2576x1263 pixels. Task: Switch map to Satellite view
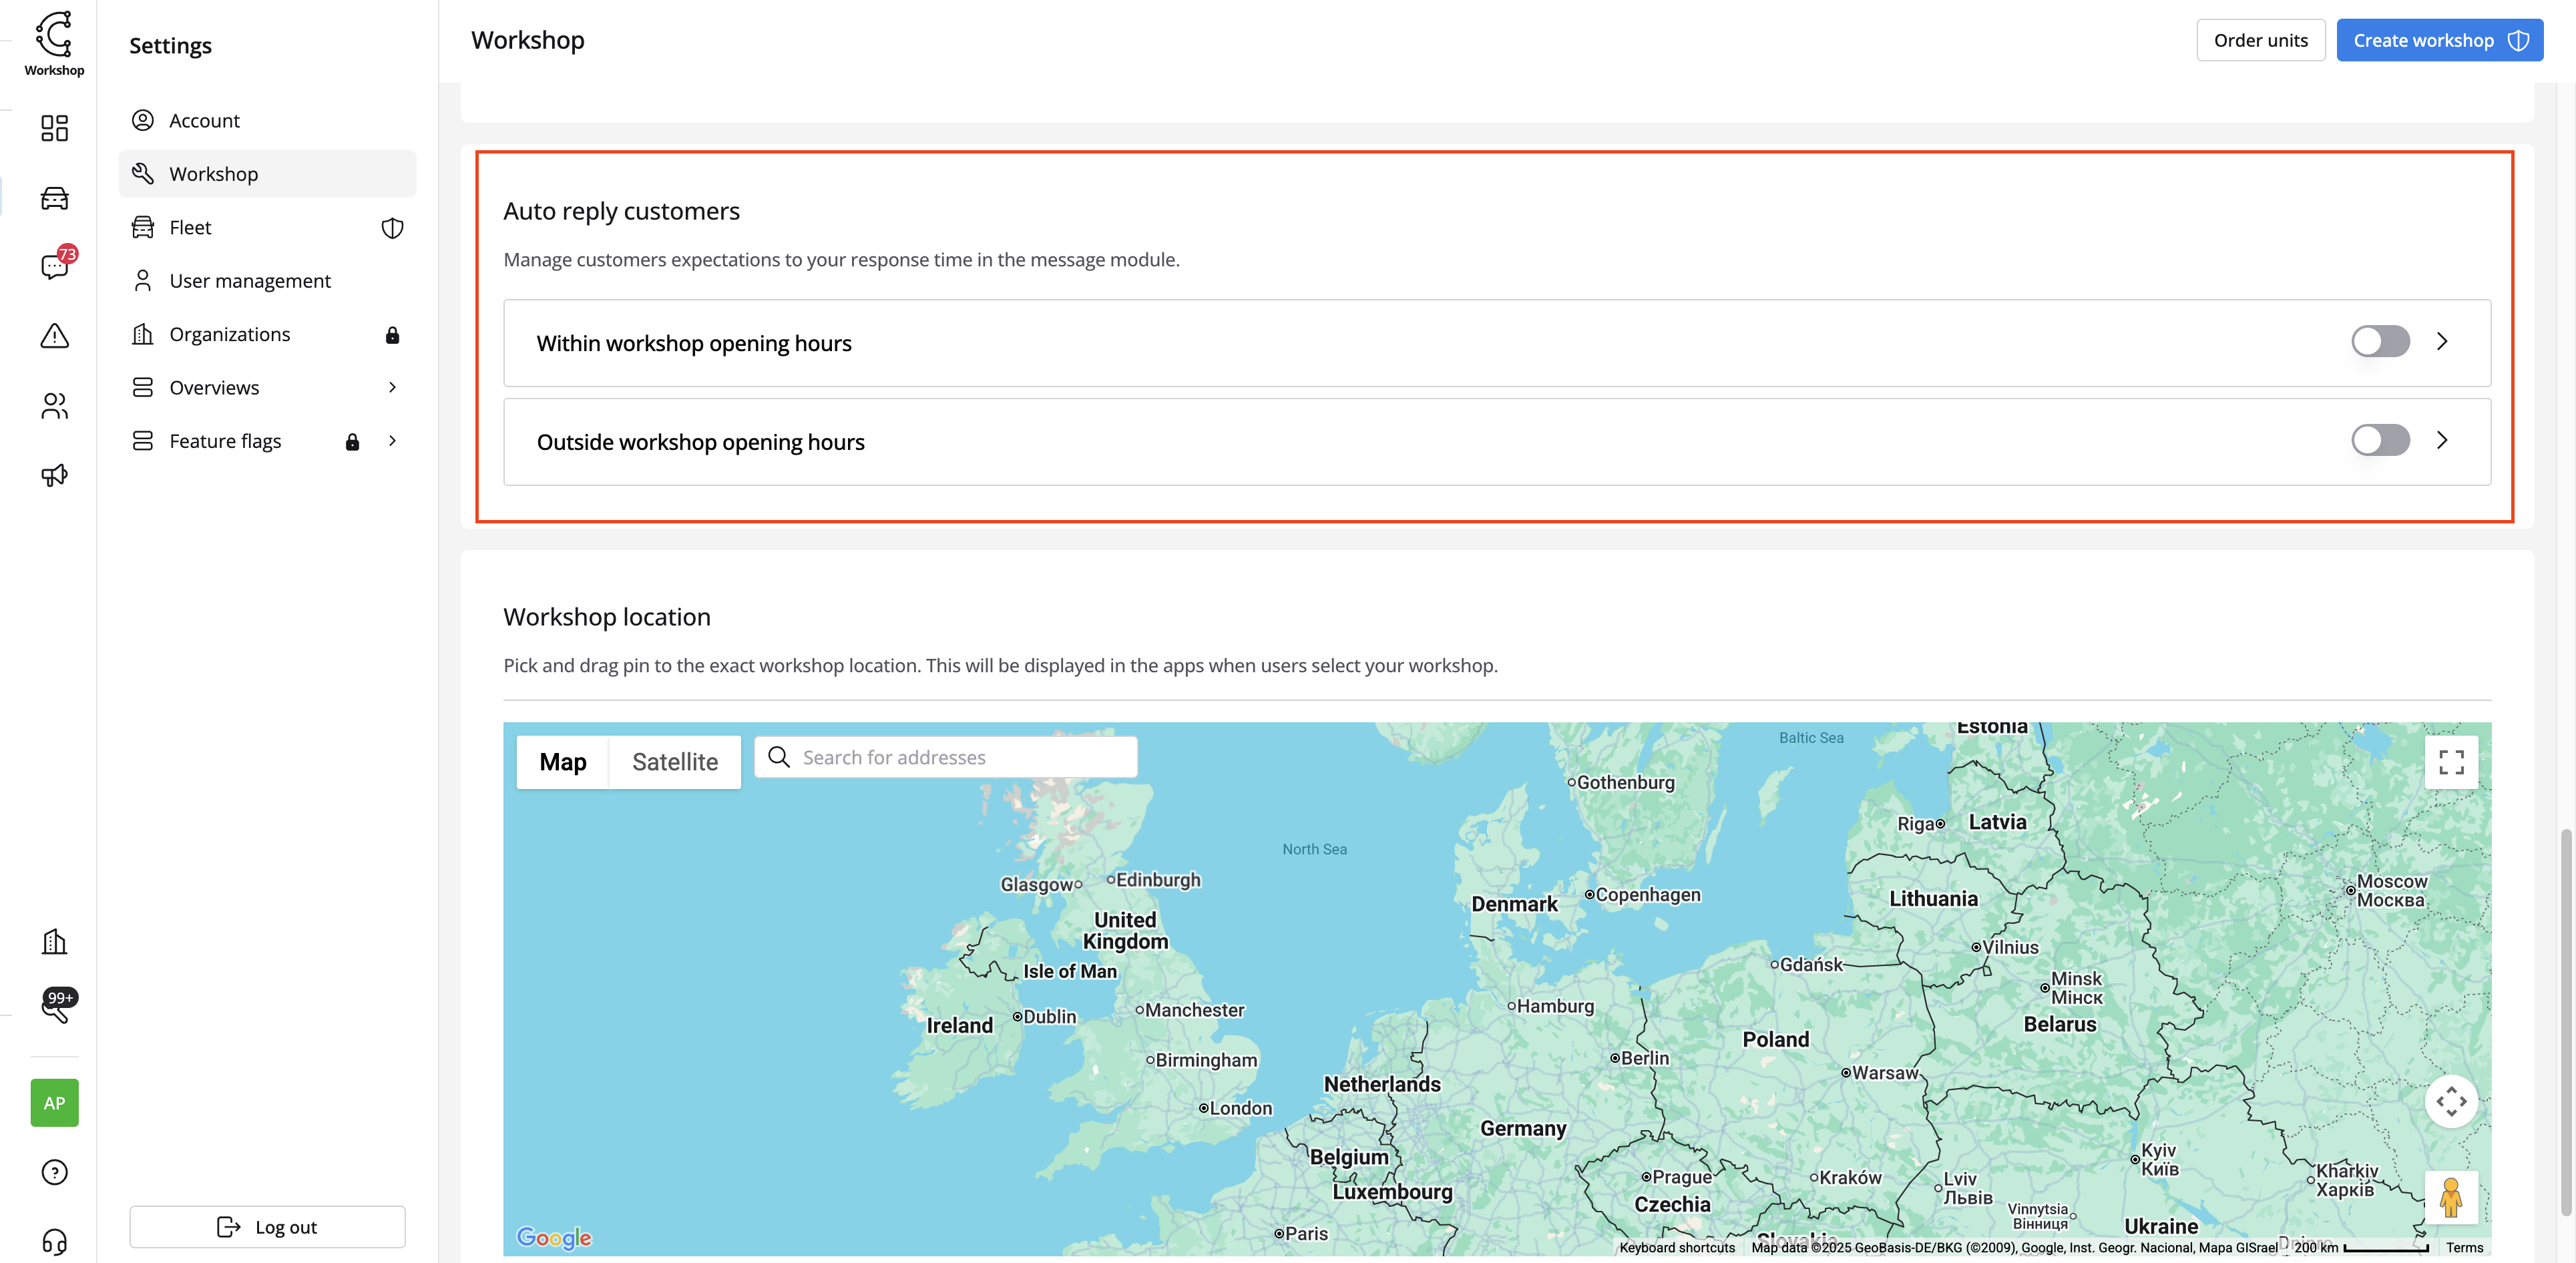click(x=674, y=762)
